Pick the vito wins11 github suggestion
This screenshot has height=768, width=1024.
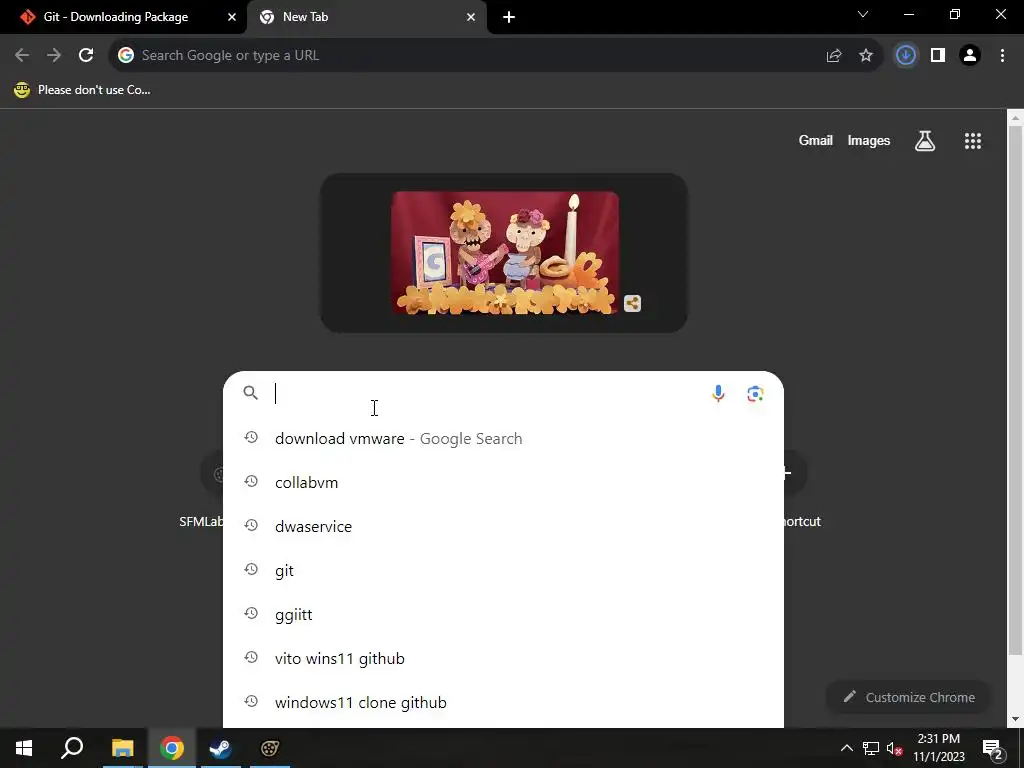point(503,658)
